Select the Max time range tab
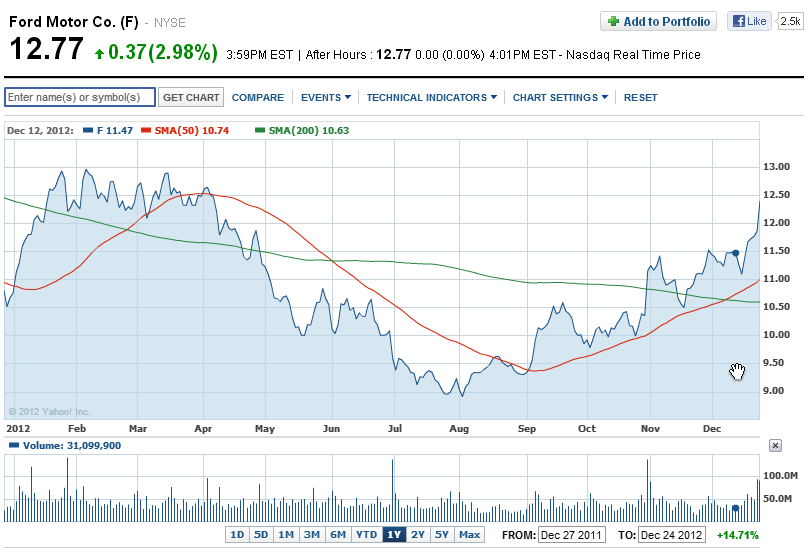 [470, 535]
